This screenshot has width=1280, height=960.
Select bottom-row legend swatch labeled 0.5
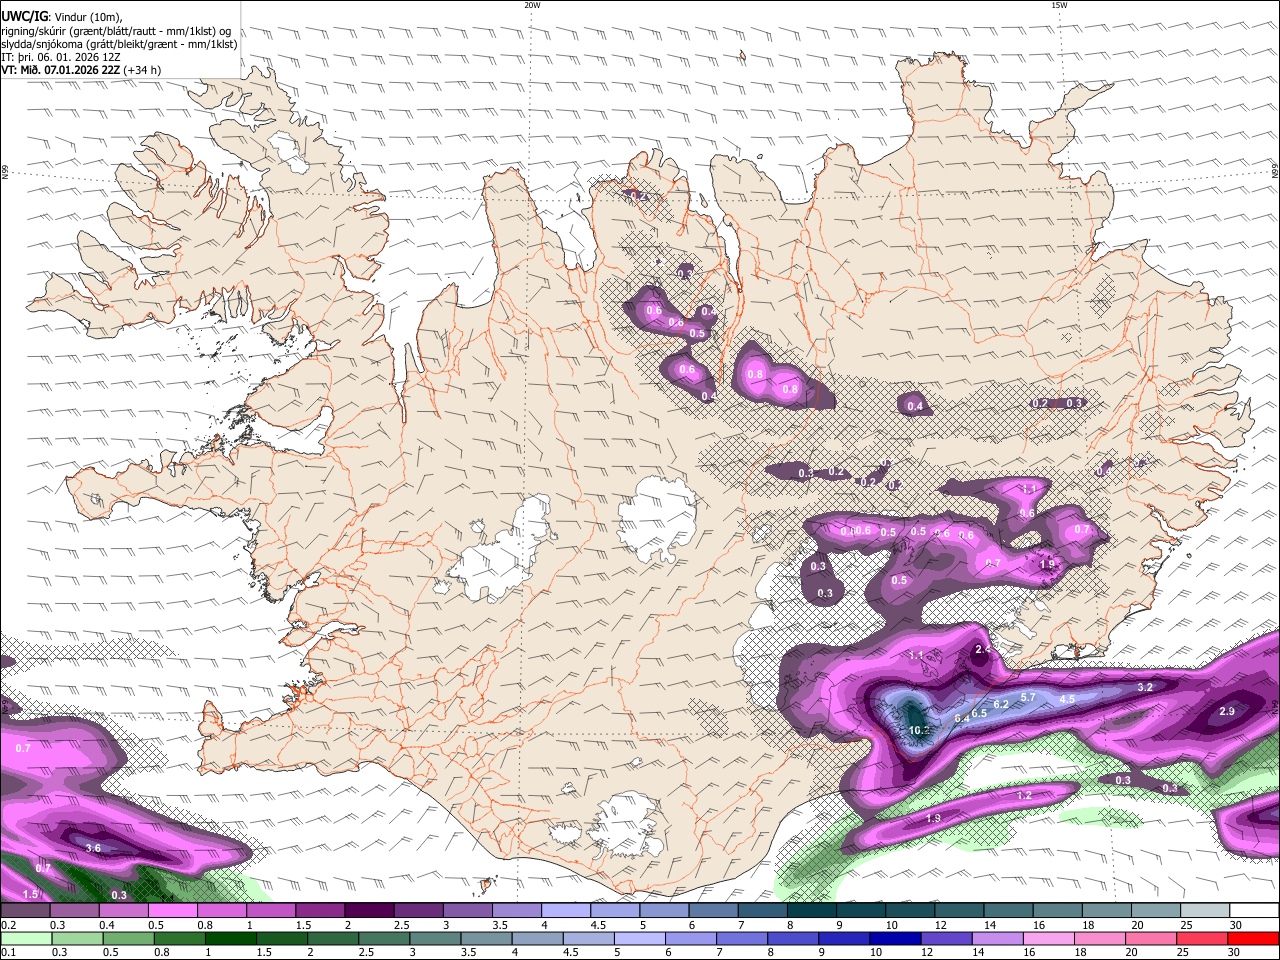click(129, 938)
